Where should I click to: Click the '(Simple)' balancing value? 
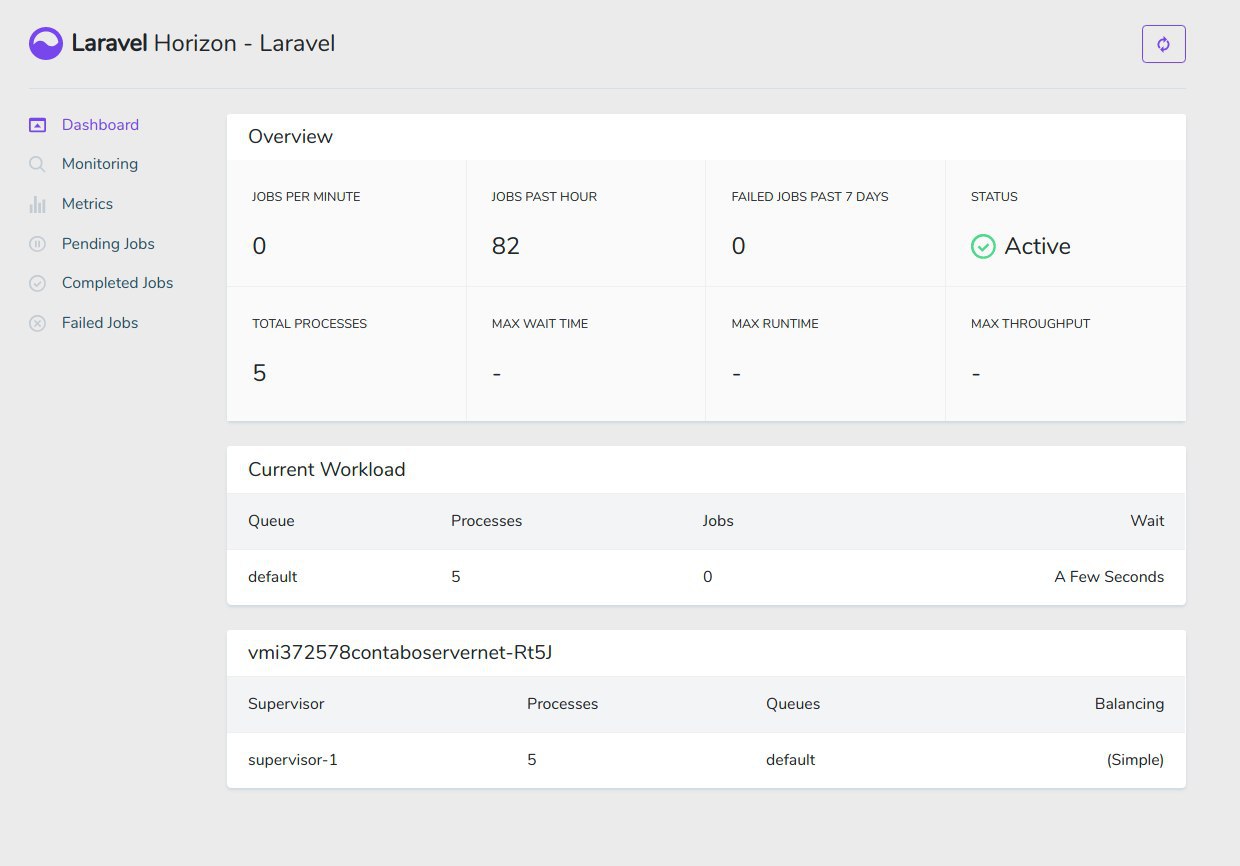[x=1135, y=760]
